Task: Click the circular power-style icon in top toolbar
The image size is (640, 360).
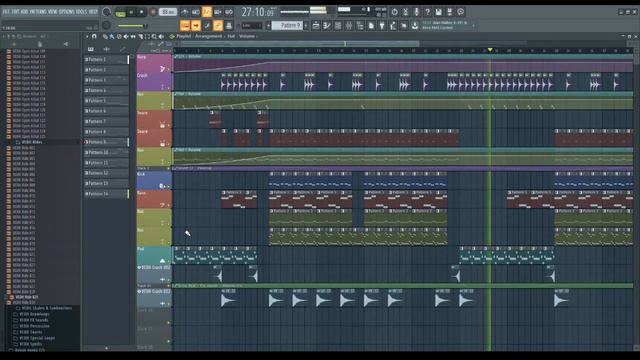Action: (394, 12)
